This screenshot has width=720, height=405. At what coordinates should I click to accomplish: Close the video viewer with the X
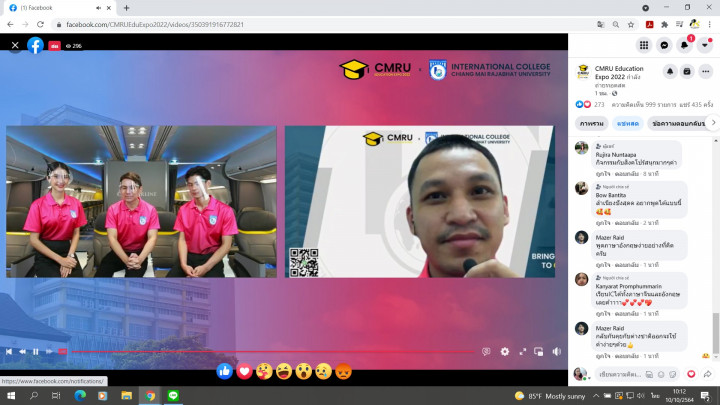(x=15, y=45)
